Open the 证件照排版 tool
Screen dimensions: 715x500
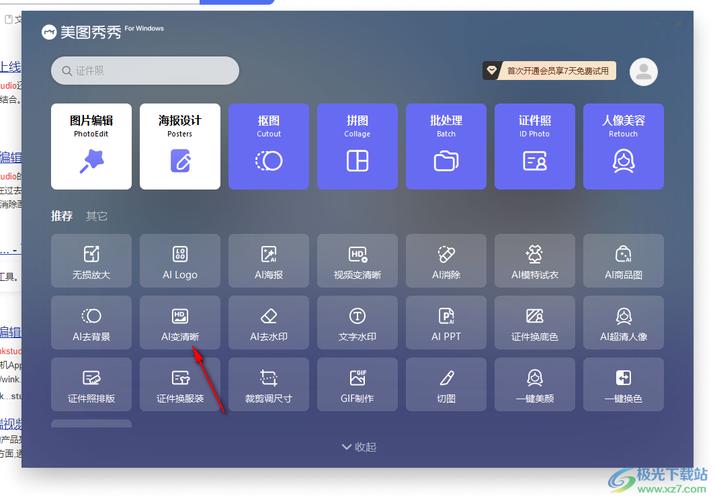pyautogui.click(x=91, y=385)
